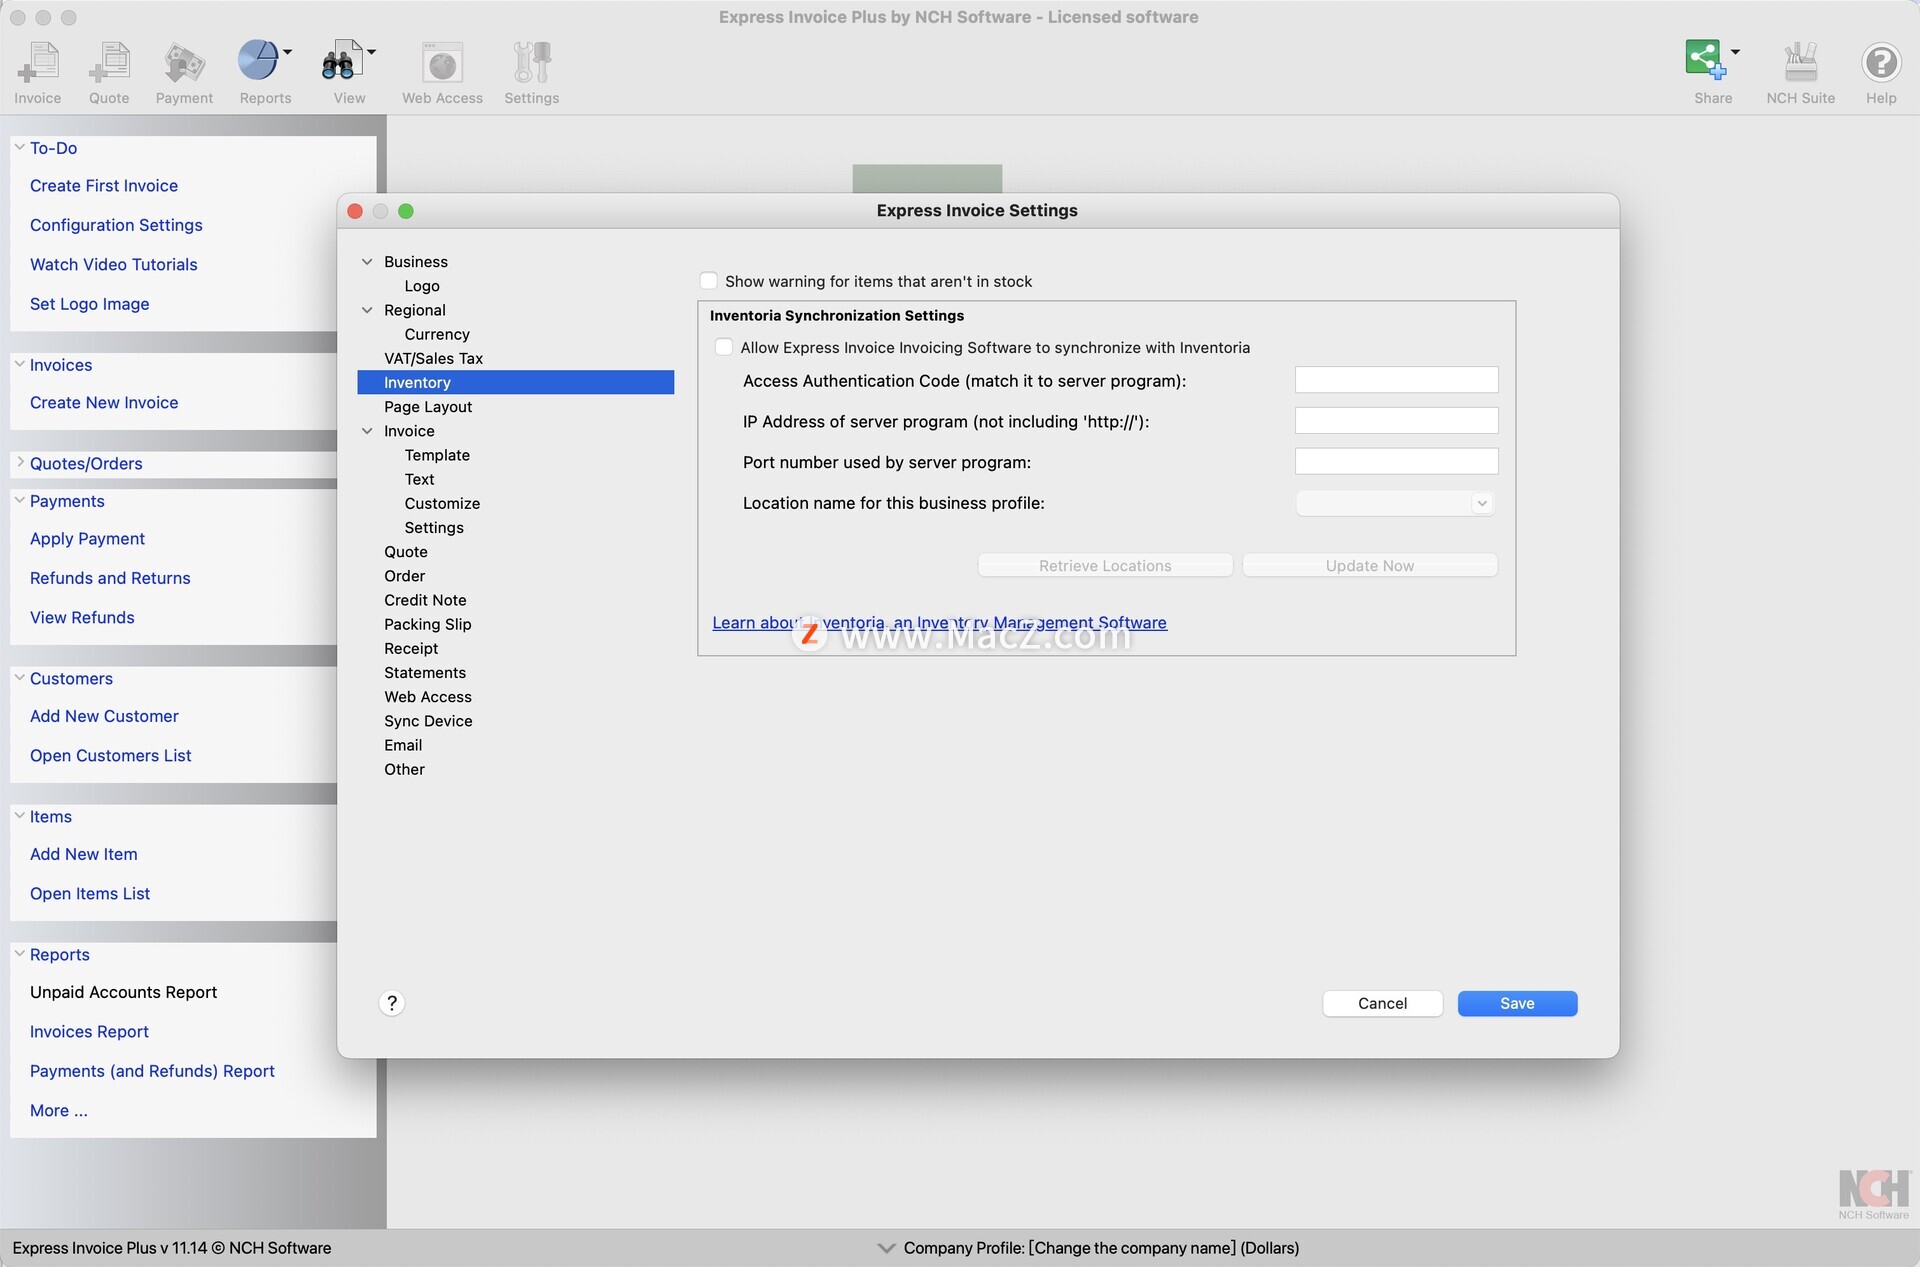This screenshot has width=1920, height=1267.
Task: Collapse the Invoice tree node
Action: [367, 431]
